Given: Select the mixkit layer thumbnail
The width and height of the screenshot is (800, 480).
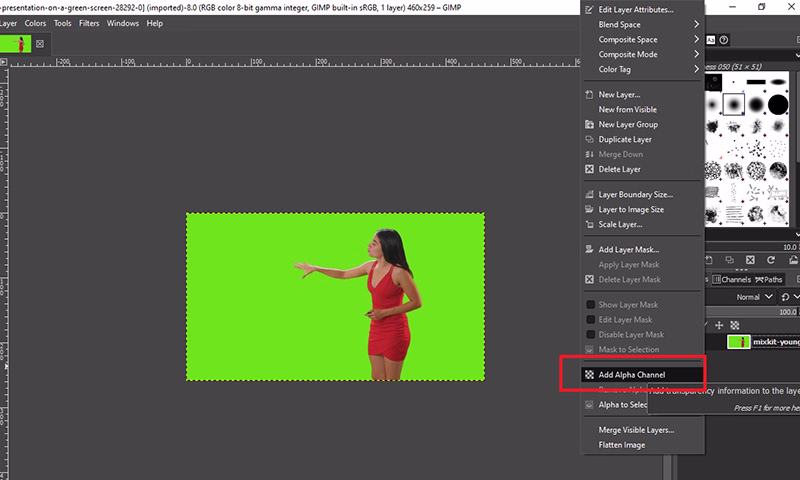Looking at the screenshot, I should pos(738,342).
